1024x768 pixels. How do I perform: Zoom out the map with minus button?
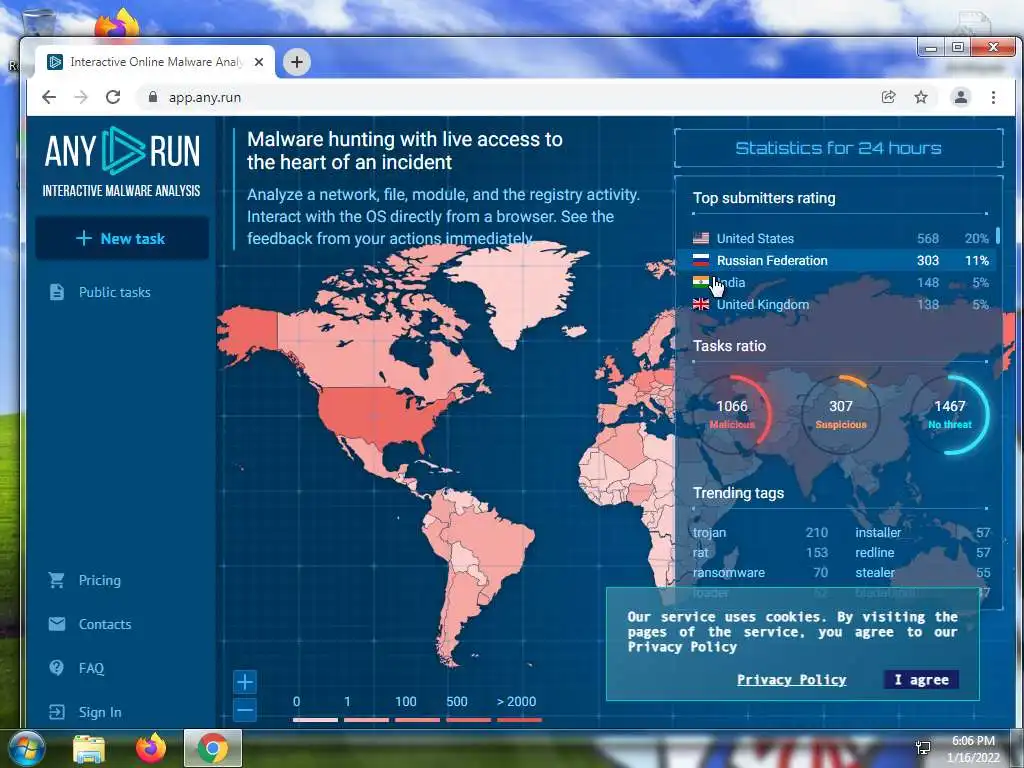tap(245, 710)
